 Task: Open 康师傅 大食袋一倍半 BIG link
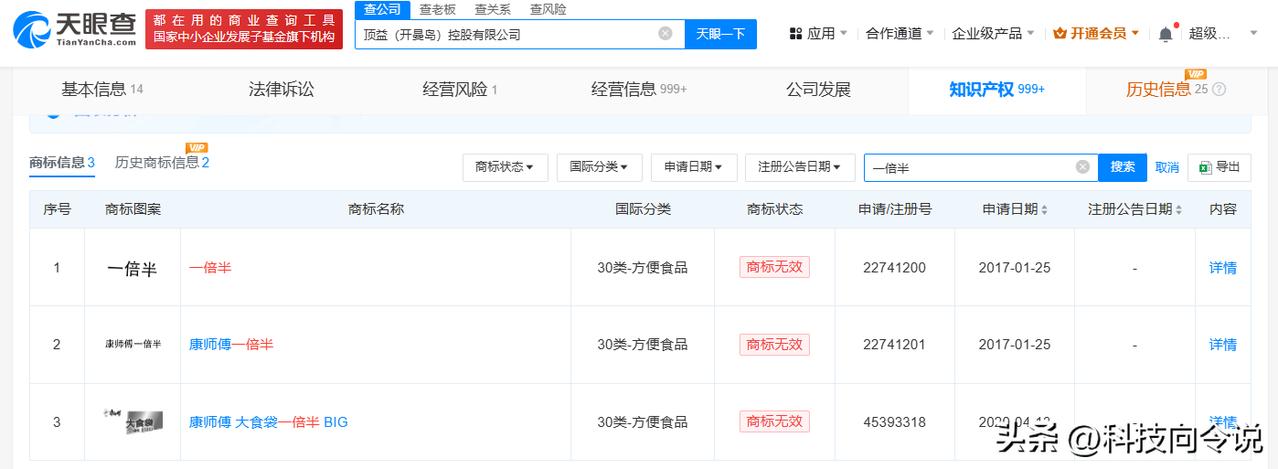[x=268, y=422]
